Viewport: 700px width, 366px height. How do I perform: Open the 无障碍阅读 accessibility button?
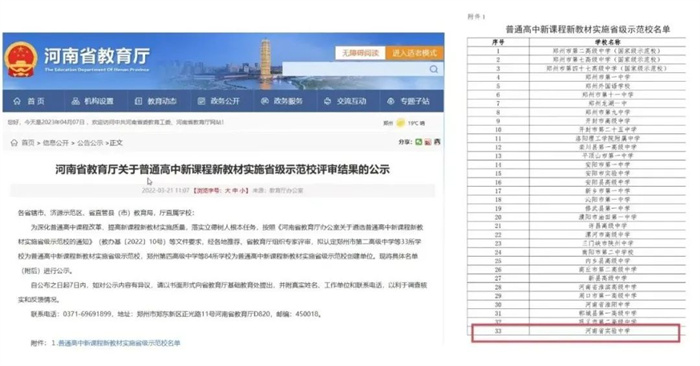coord(360,53)
